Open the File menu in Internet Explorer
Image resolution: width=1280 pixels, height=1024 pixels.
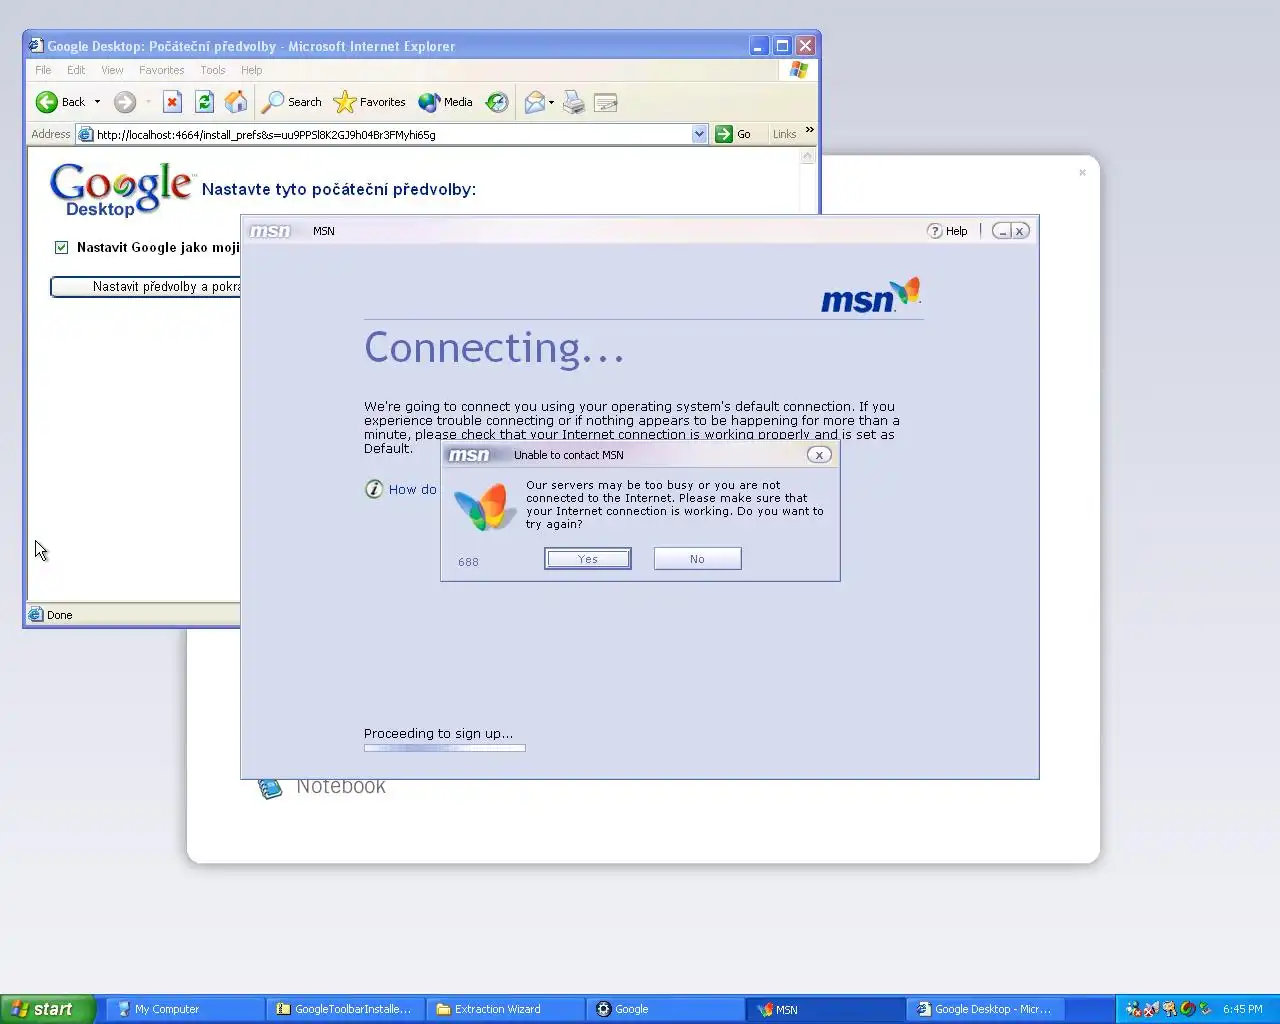[43, 70]
